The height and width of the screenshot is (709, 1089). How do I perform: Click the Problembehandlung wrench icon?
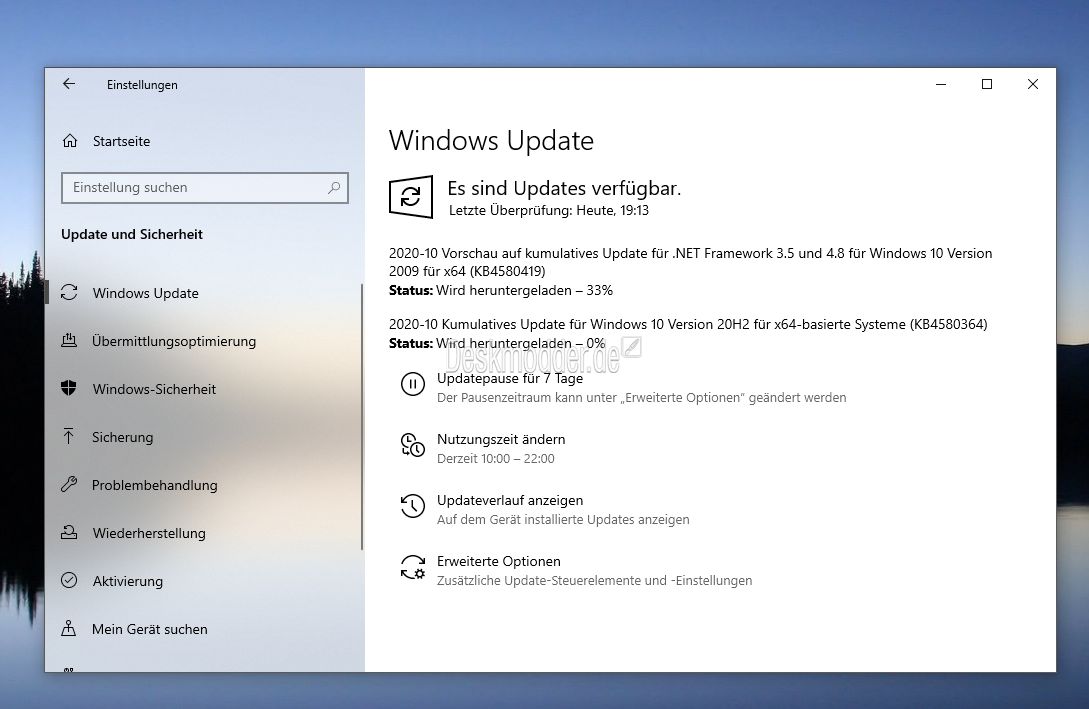pyautogui.click(x=69, y=485)
